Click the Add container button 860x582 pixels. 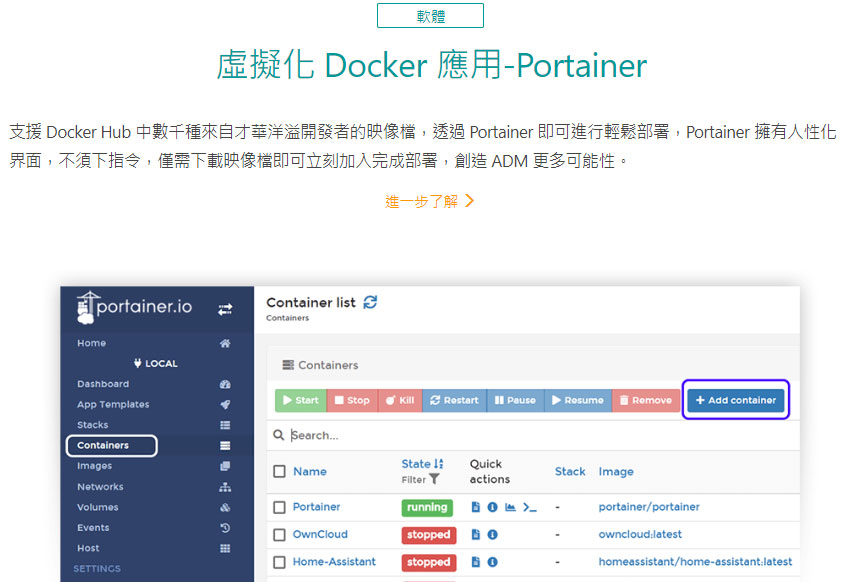click(735, 400)
